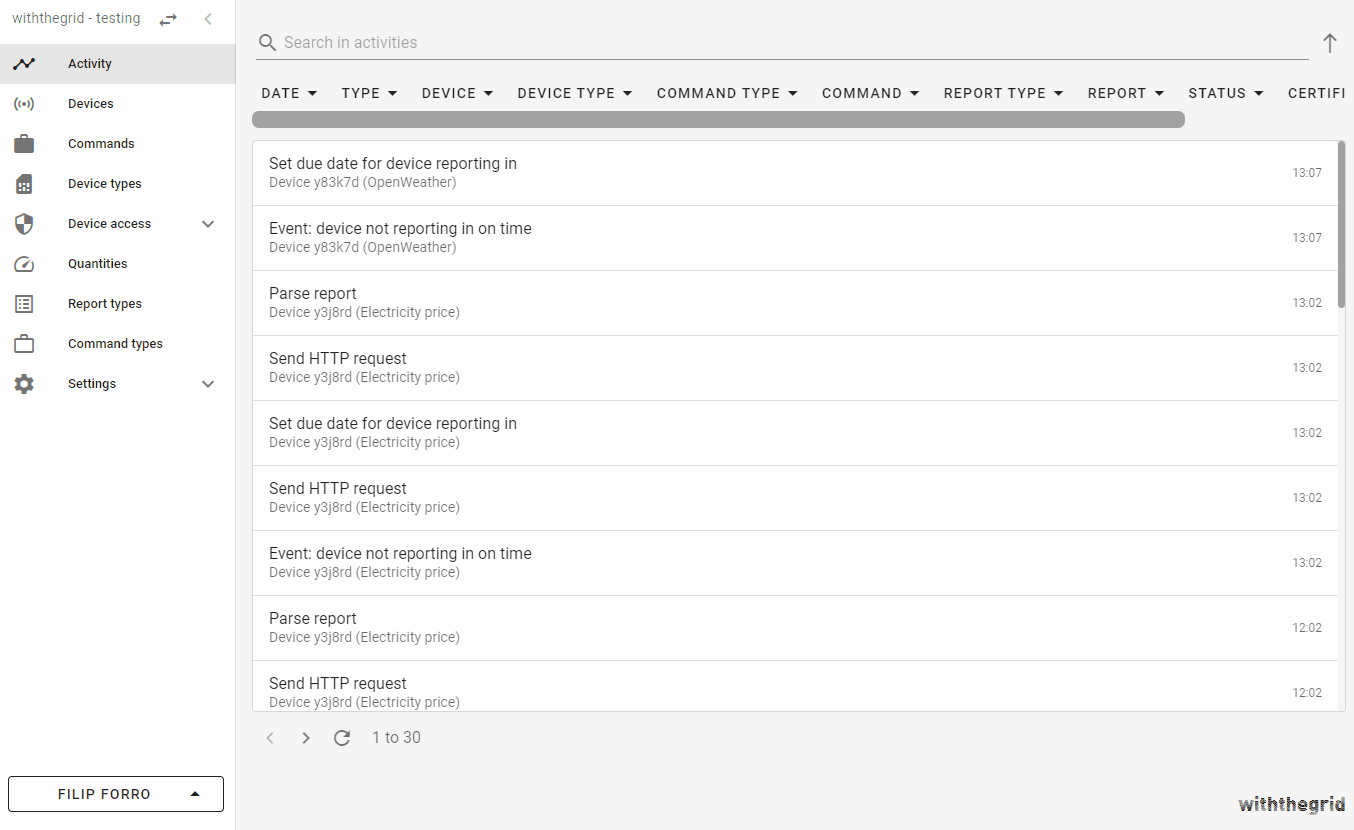Open the Command types menu item

pos(115,344)
